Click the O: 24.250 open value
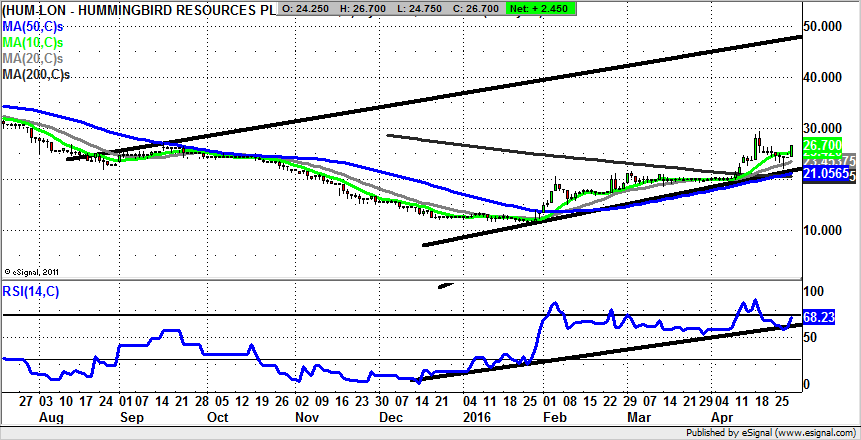 coord(308,9)
